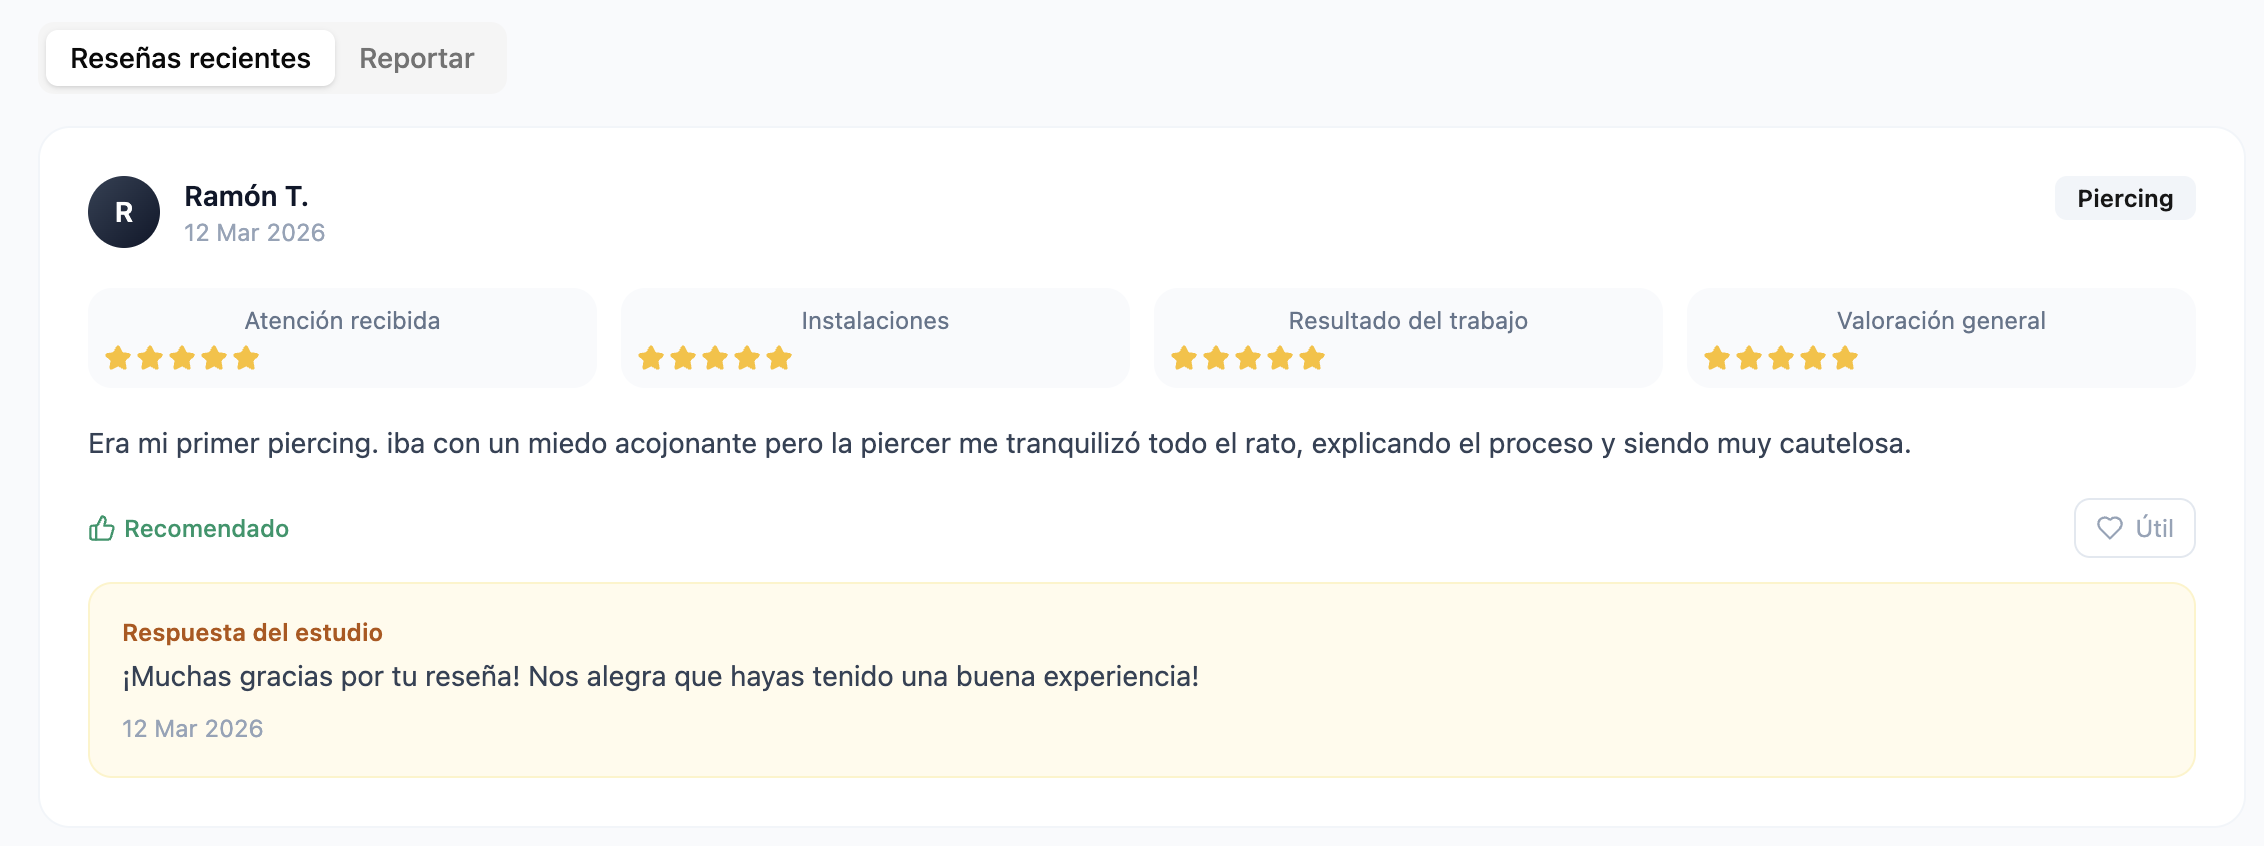Click the third star under Instalaciones

tap(715, 358)
